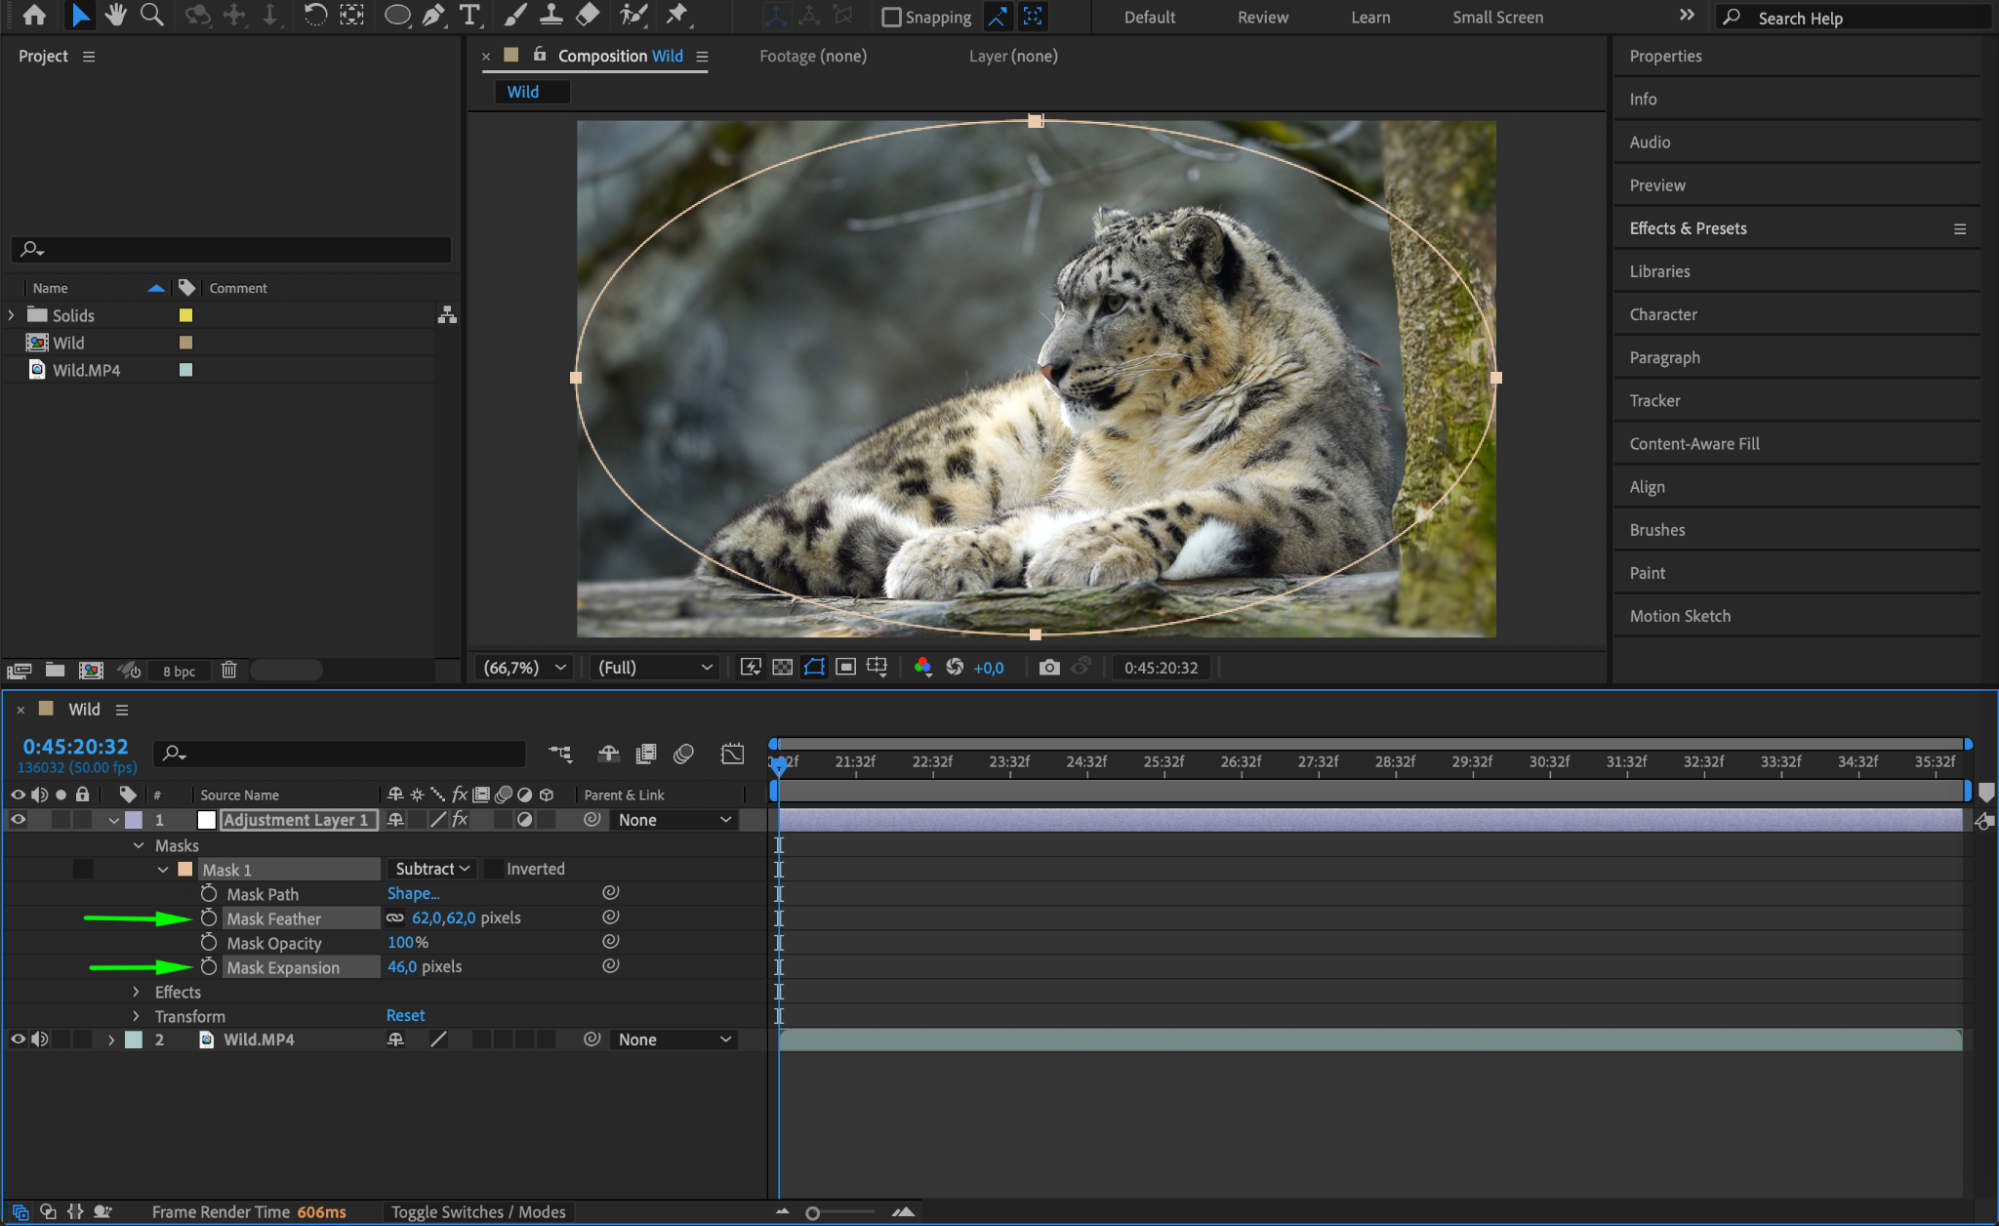Click the Transform Reset link
The image size is (1999, 1226).
pos(405,1015)
